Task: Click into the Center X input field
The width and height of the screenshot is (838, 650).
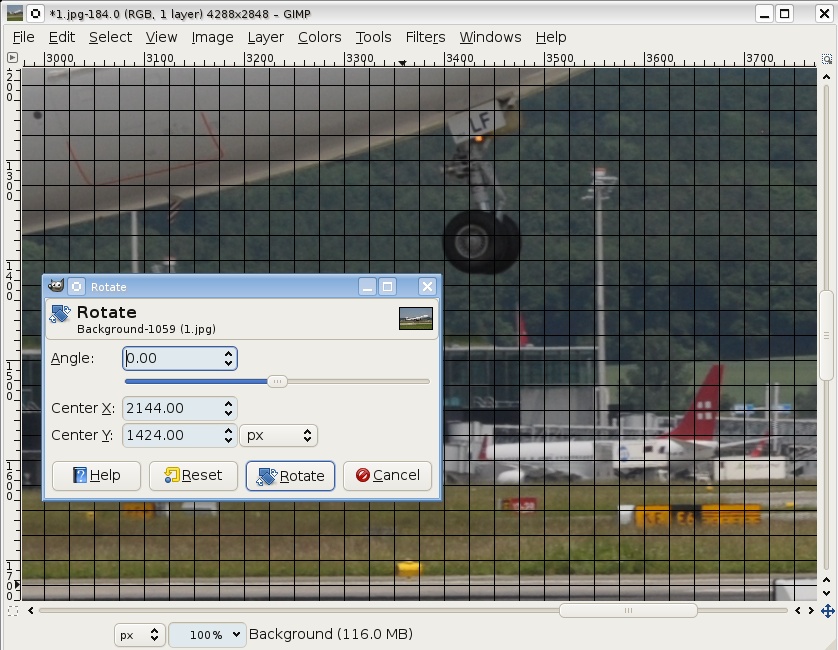Action: click(x=170, y=408)
